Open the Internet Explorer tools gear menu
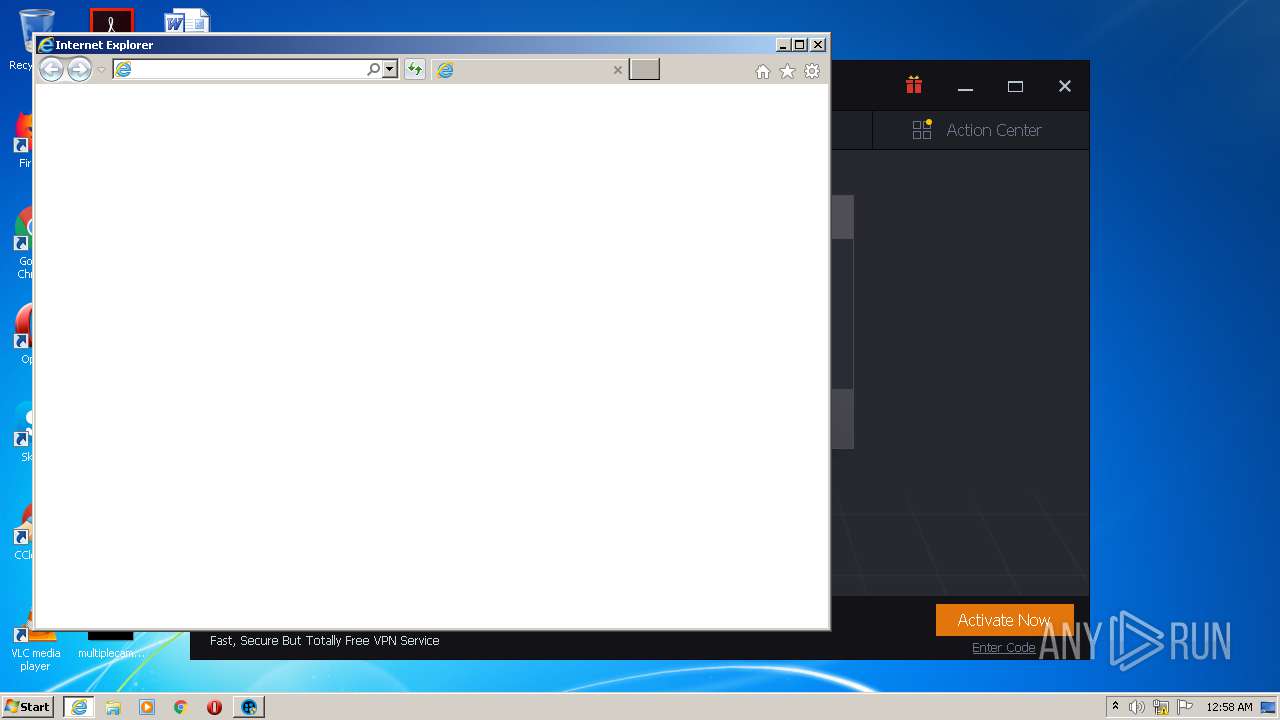This screenshot has width=1280, height=720. point(812,71)
